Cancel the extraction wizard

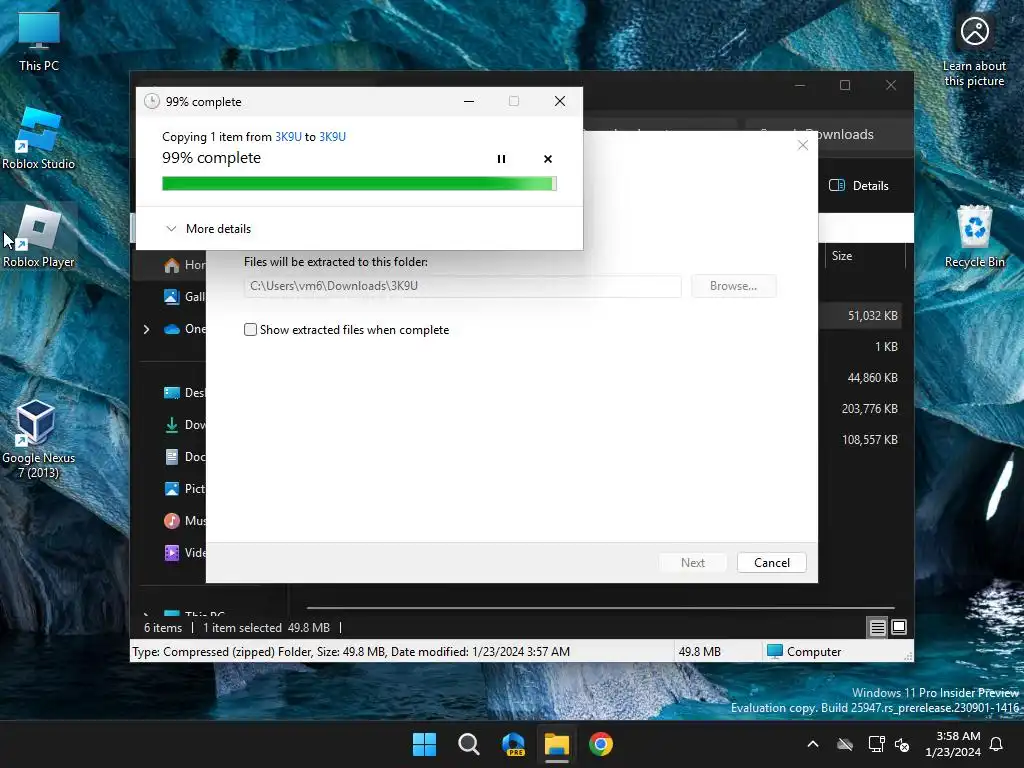(x=771, y=562)
